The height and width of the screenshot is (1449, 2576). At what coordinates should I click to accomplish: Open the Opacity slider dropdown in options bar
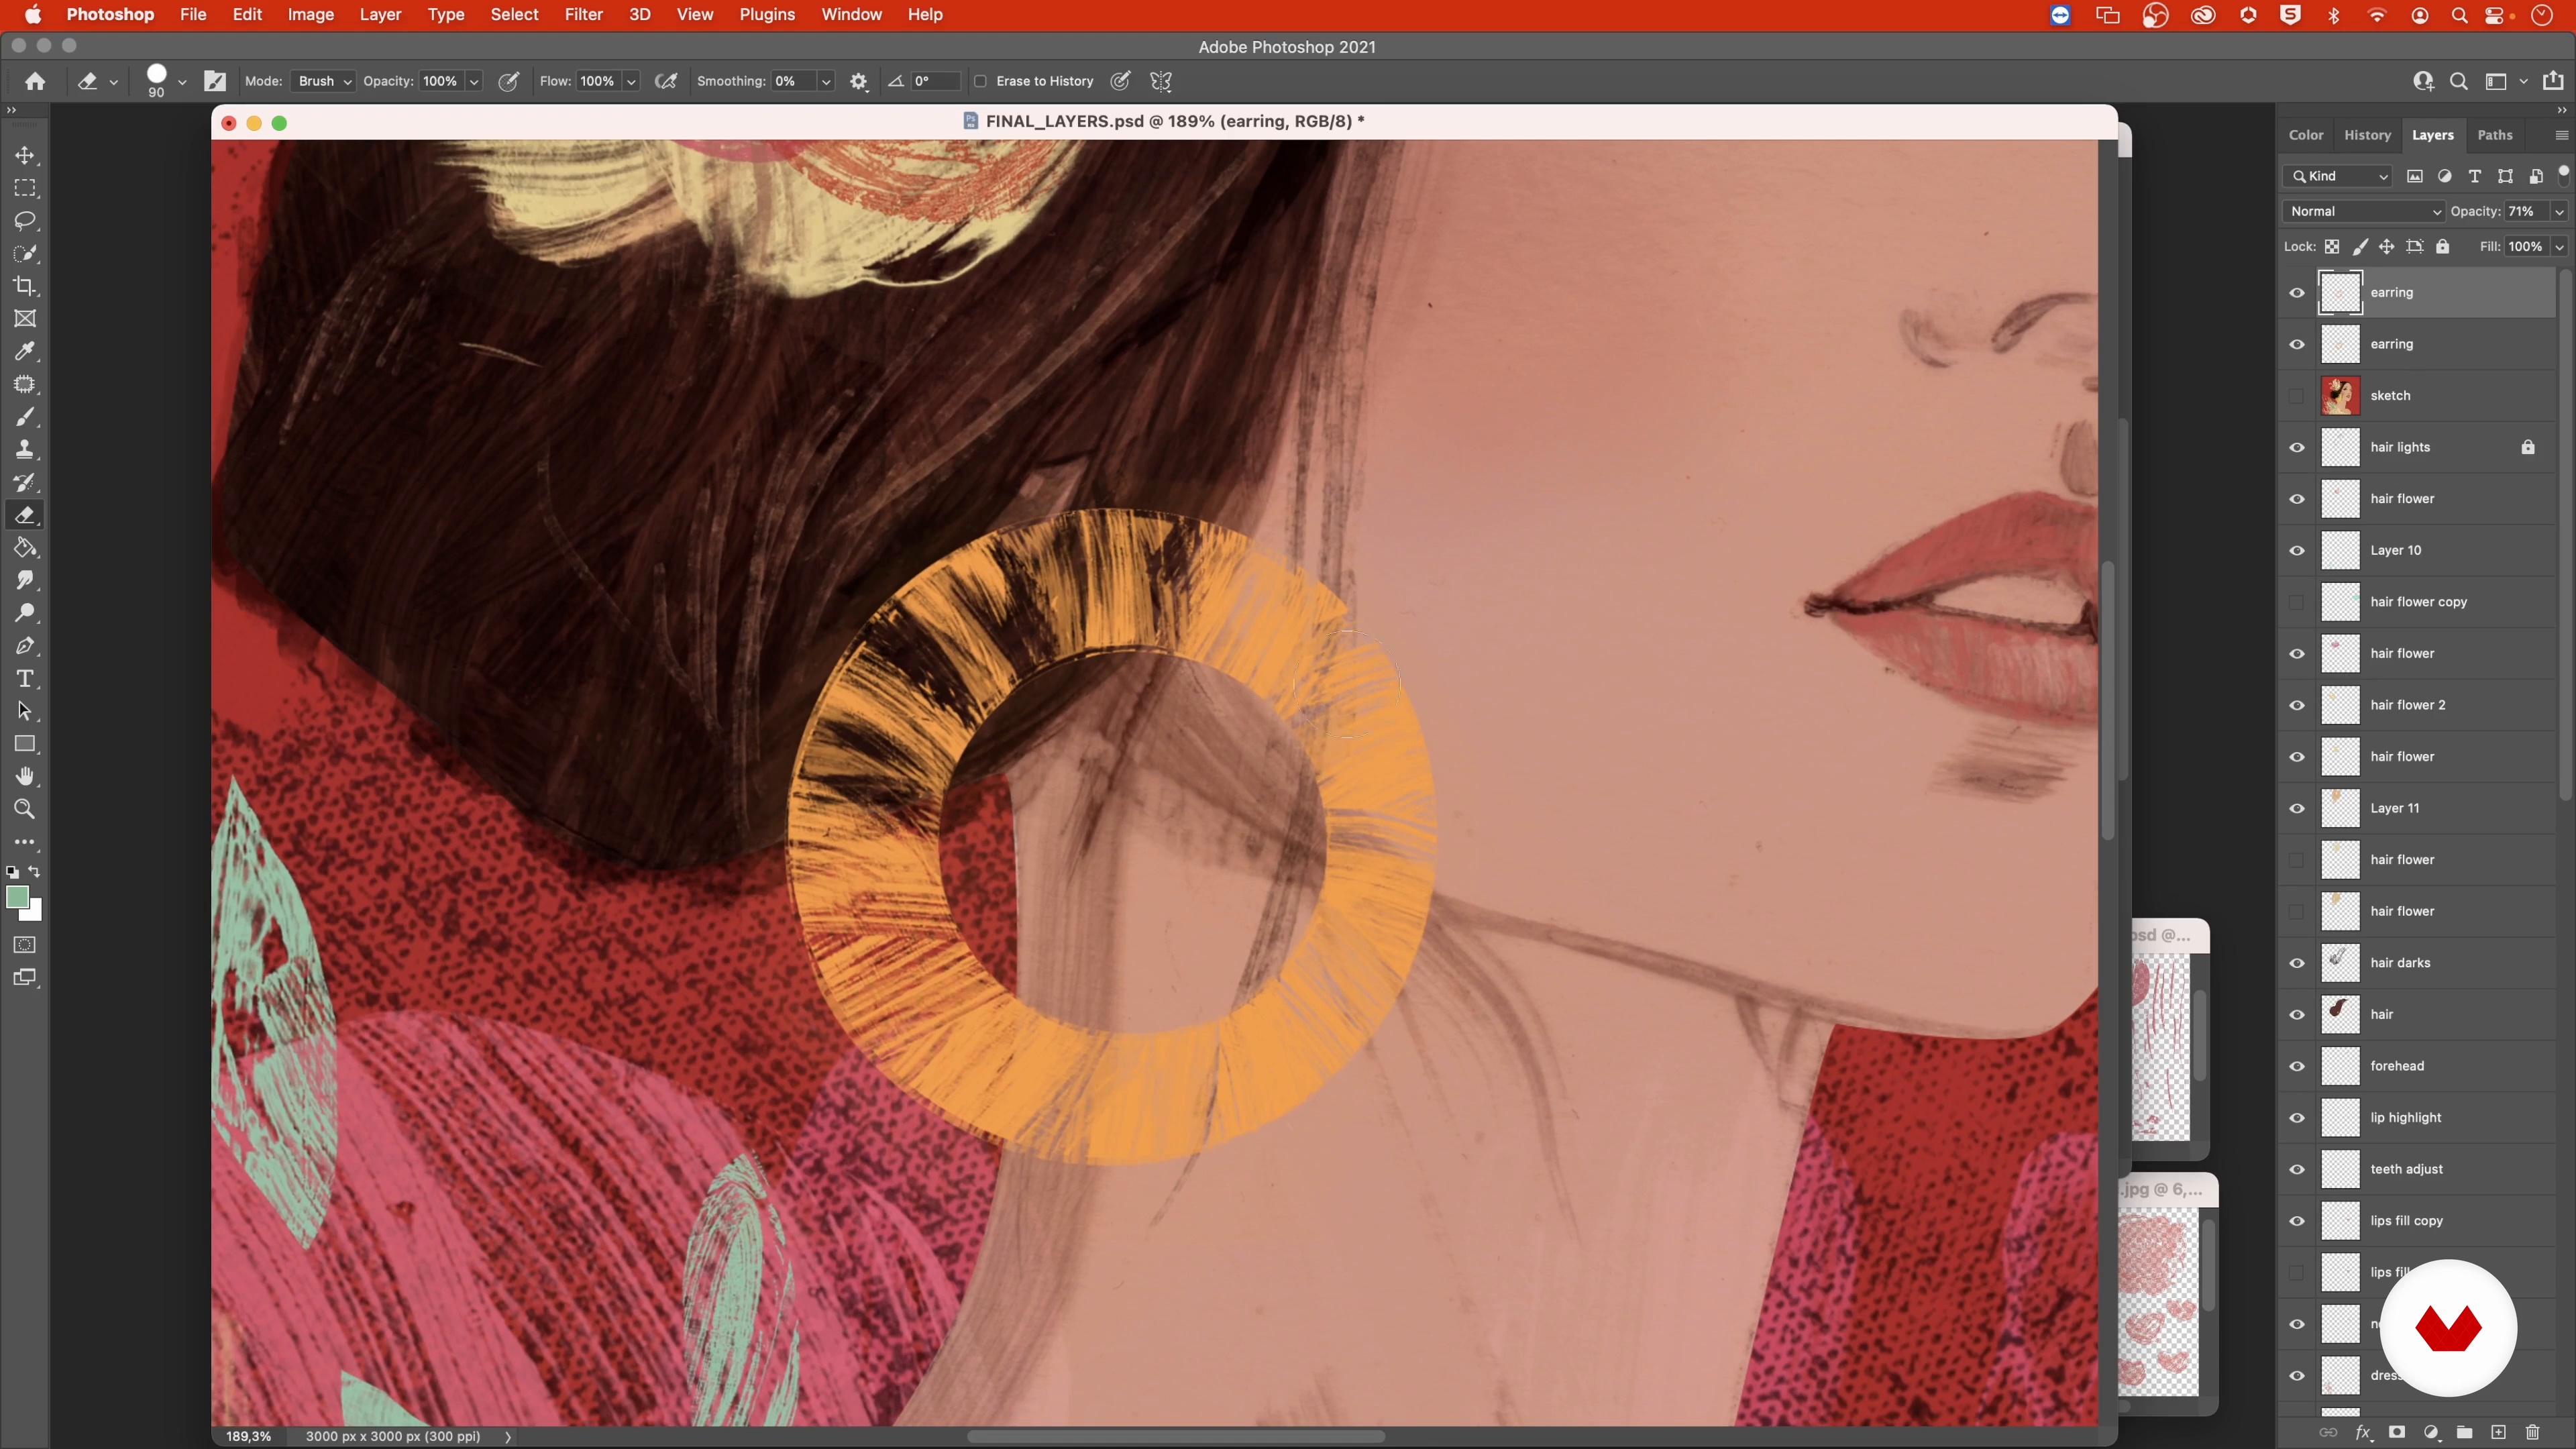pyautogui.click(x=474, y=82)
